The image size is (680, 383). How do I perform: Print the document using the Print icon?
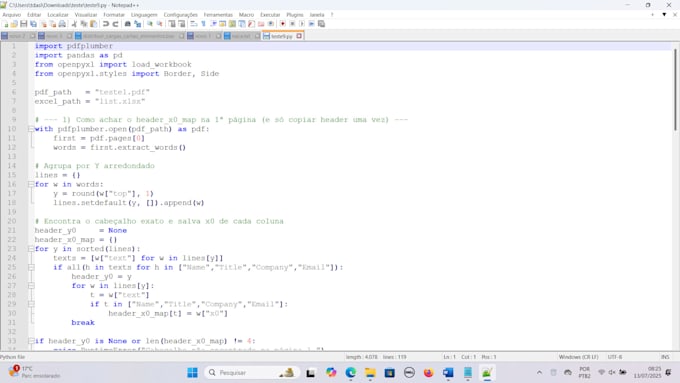(x=62, y=24)
